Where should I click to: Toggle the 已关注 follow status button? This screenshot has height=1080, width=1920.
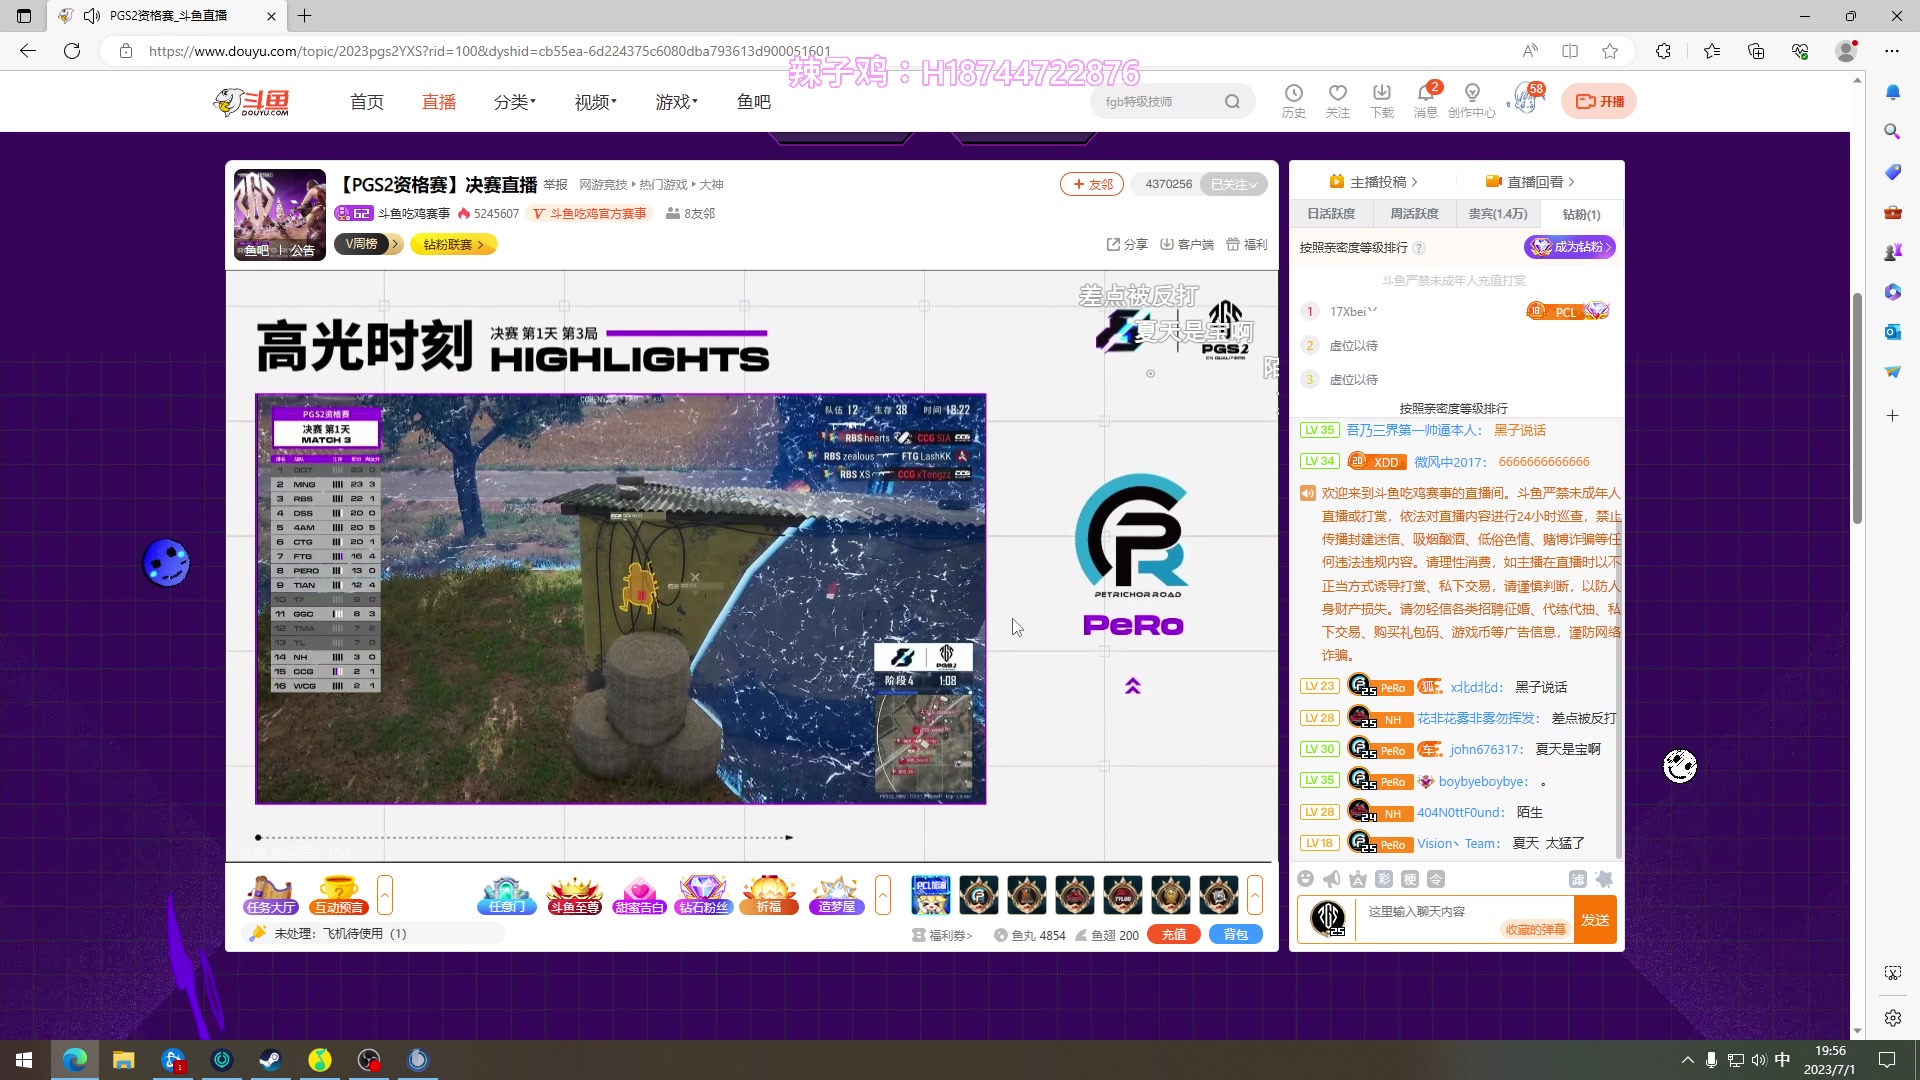[1234, 184]
